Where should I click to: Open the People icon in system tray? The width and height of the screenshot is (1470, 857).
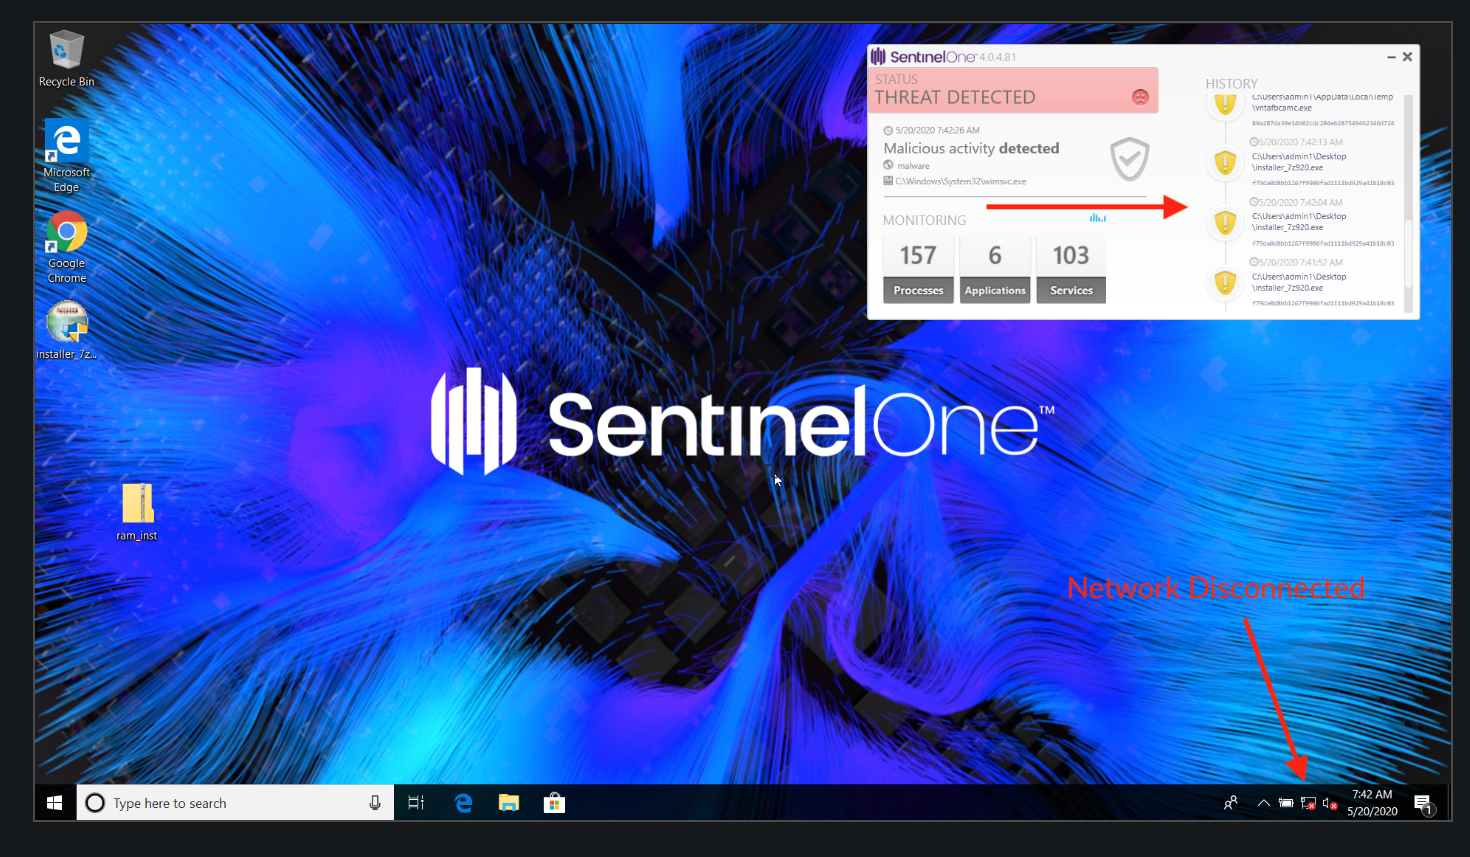pyautogui.click(x=1231, y=803)
